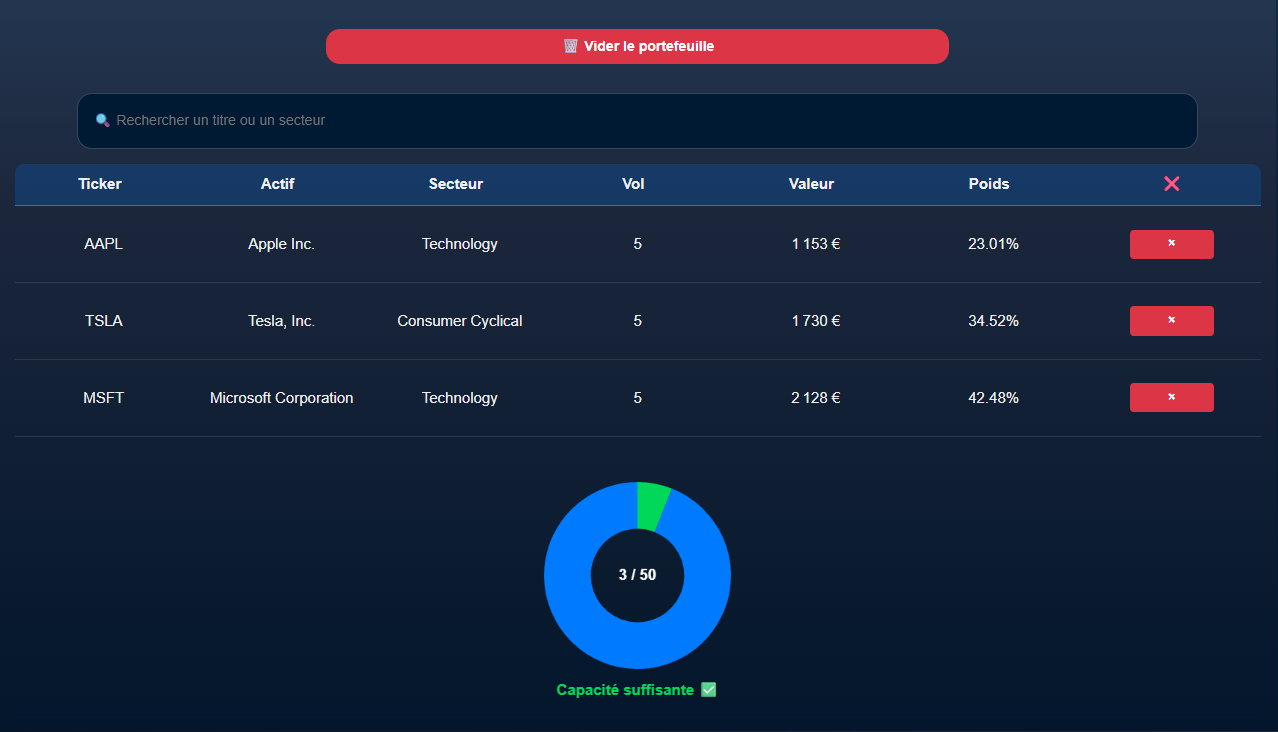The image size is (1278, 732).
Task: Select the AAPL ticker cell
Action: point(104,244)
